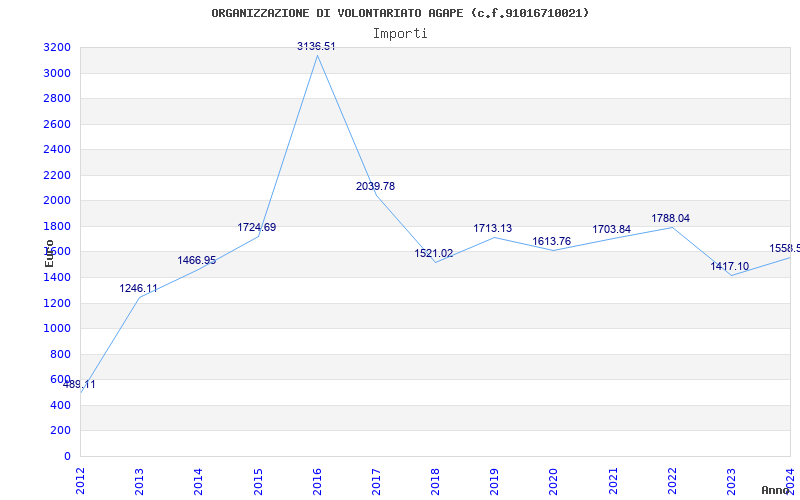The width and height of the screenshot is (800, 500).
Task: Click the 2017 x-axis year label
Action: [377, 482]
